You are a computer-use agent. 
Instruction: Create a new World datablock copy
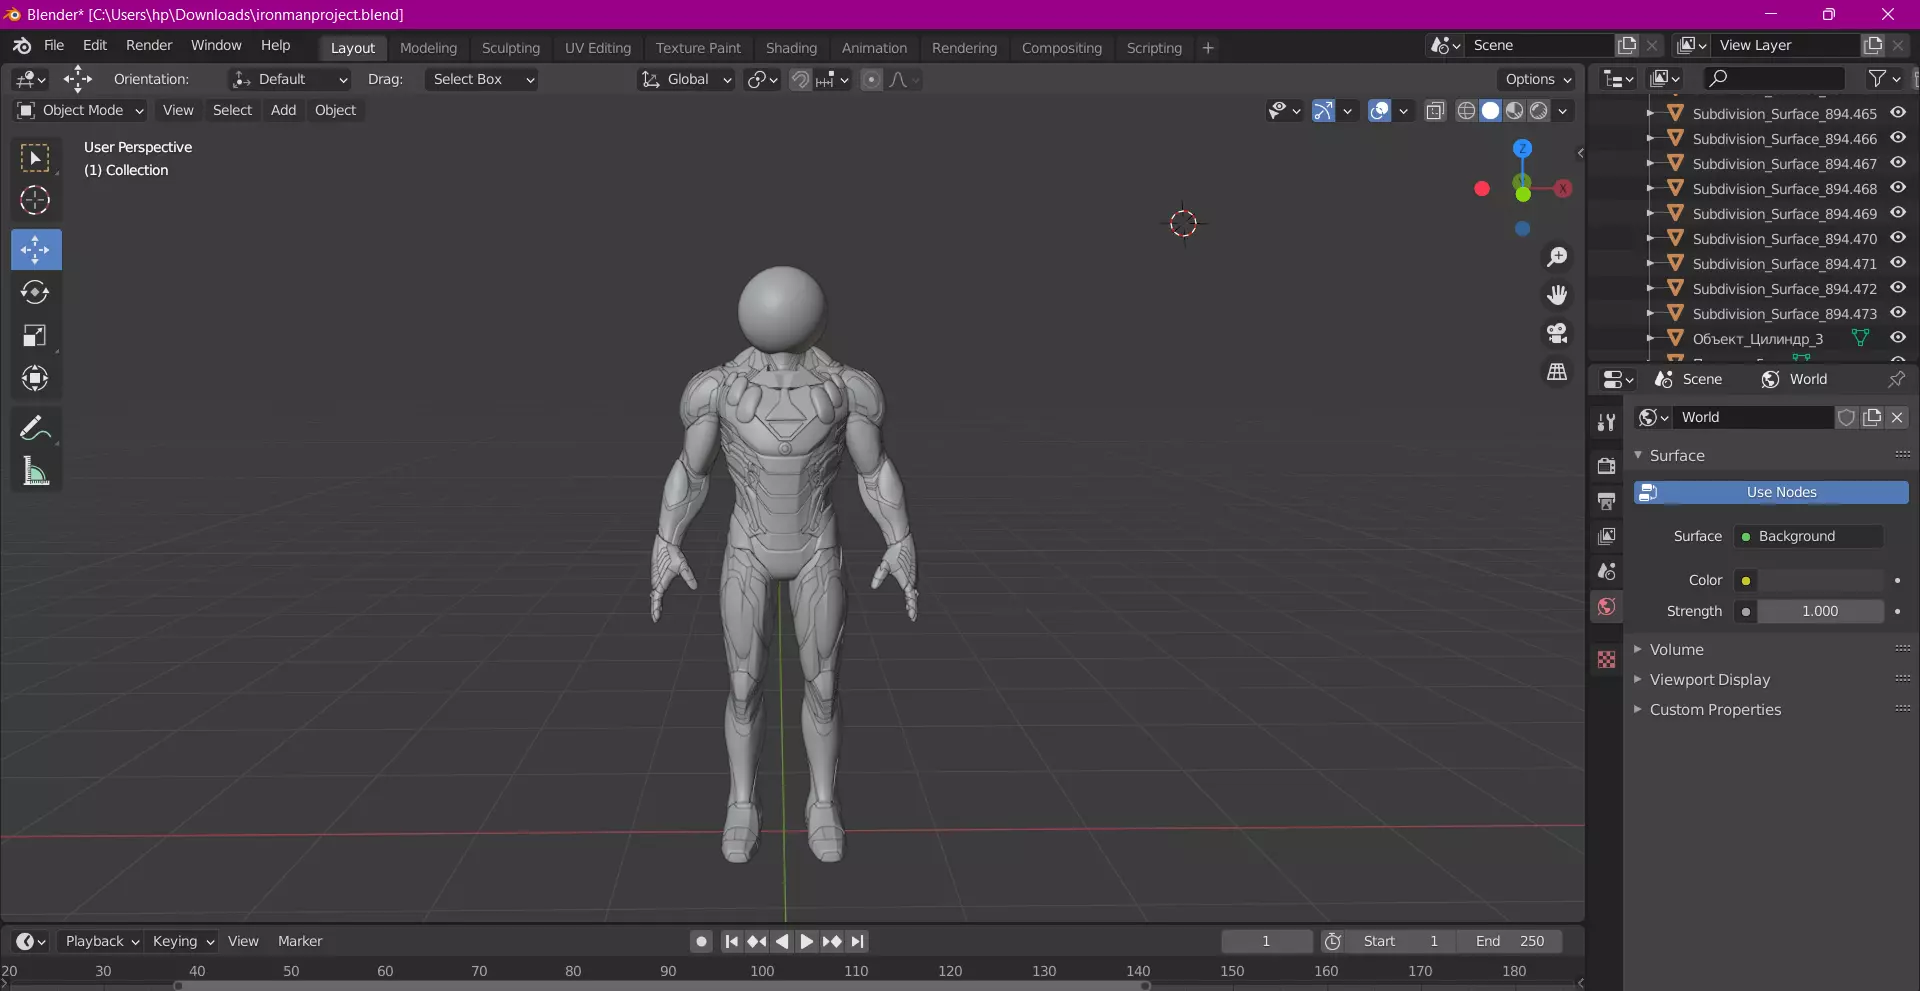(x=1872, y=418)
